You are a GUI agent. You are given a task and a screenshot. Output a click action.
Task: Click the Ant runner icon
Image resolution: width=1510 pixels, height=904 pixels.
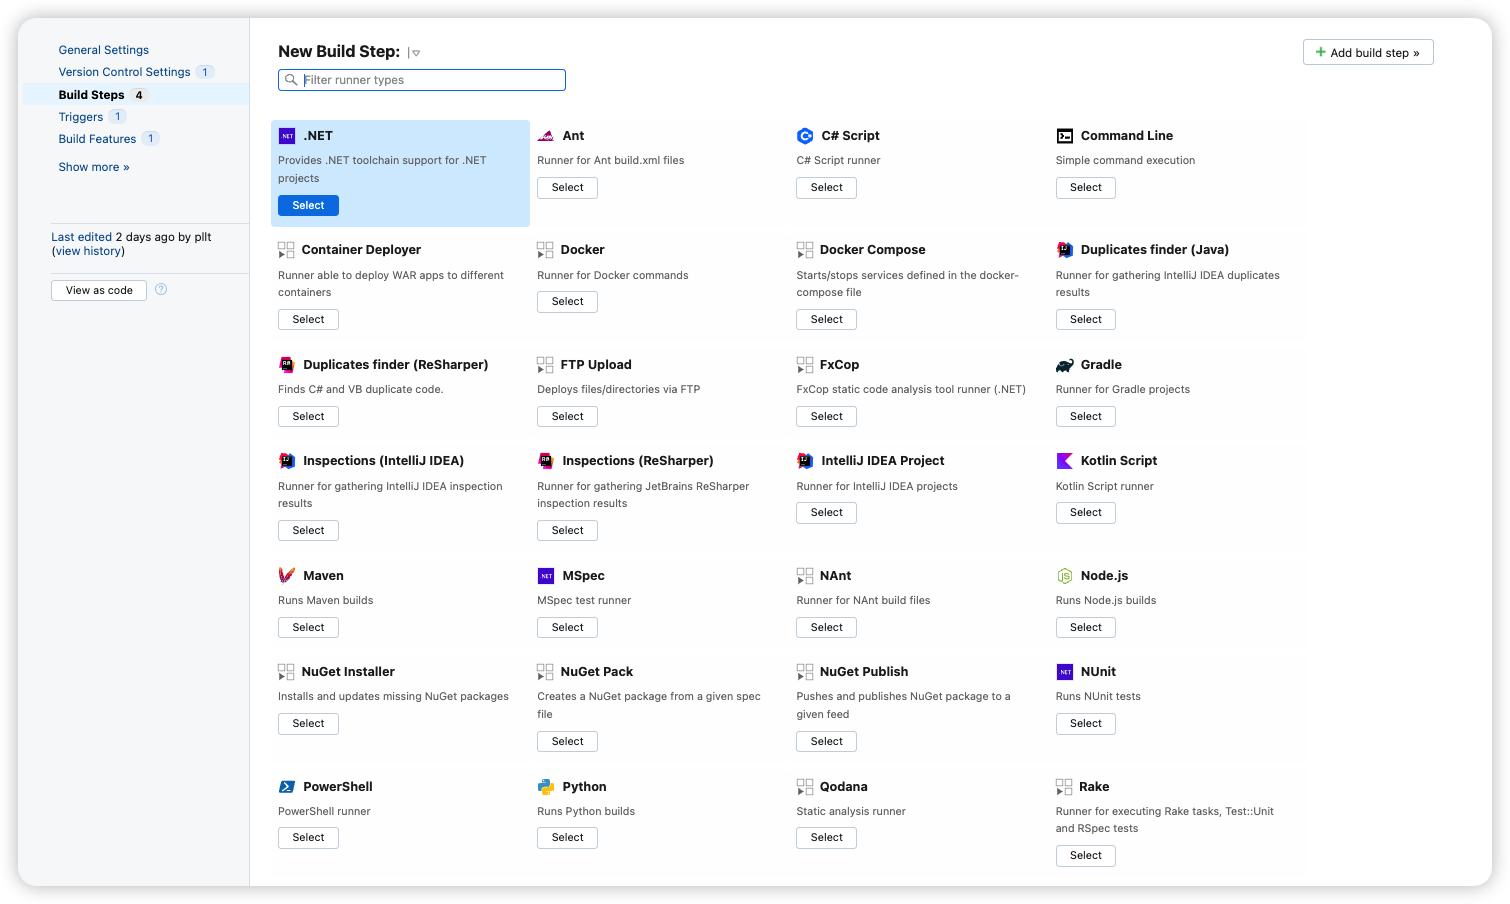click(x=545, y=136)
